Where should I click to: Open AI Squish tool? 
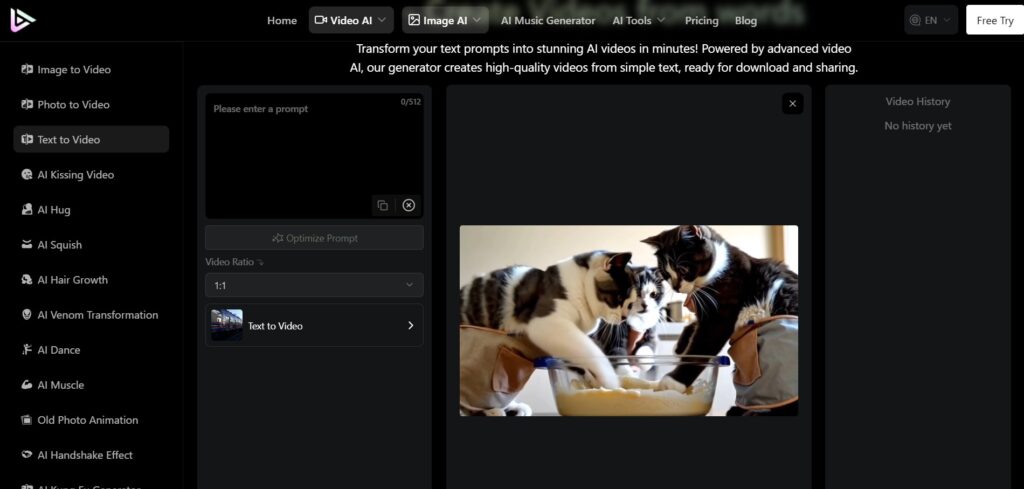pos(91,245)
